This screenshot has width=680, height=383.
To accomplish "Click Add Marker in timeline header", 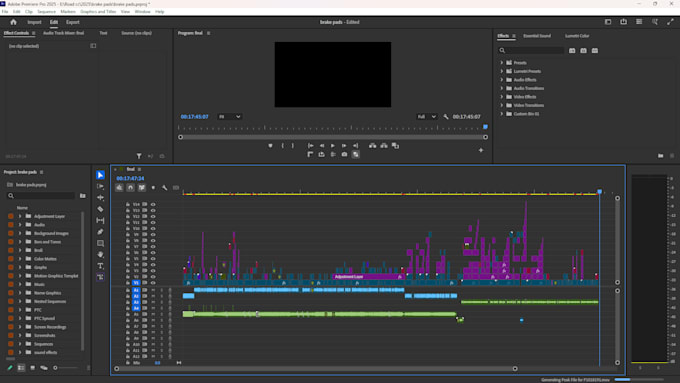I will [x=153, y=187].
